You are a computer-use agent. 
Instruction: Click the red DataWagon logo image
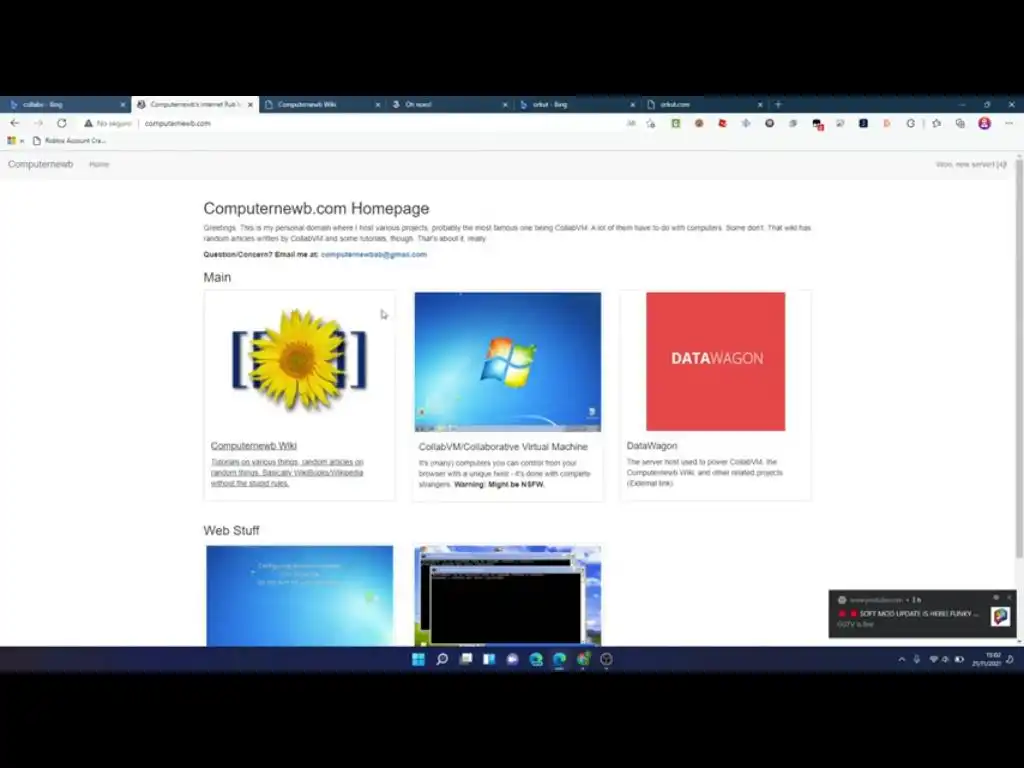[716, 361]
